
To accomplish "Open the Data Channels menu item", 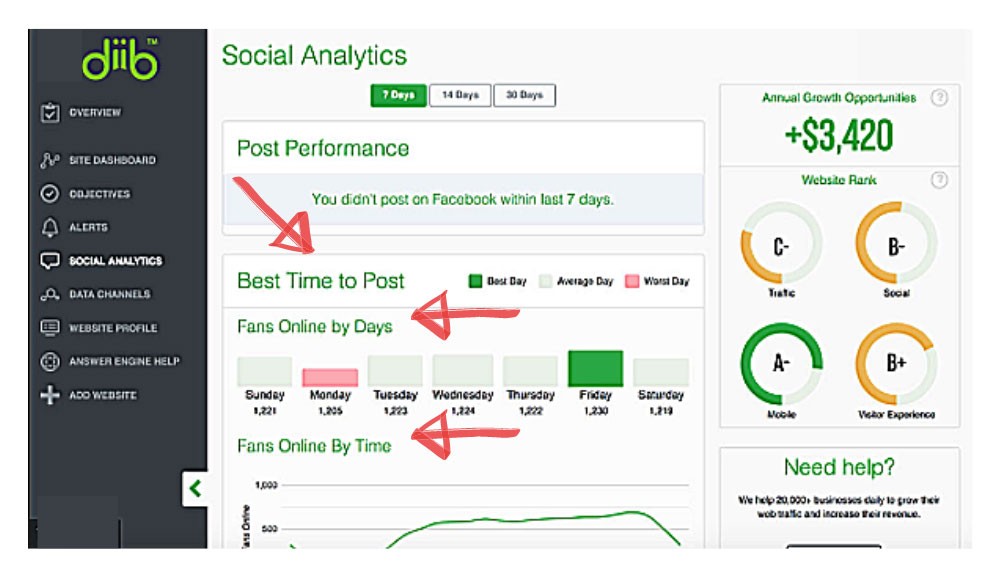I will pos(110,294).
